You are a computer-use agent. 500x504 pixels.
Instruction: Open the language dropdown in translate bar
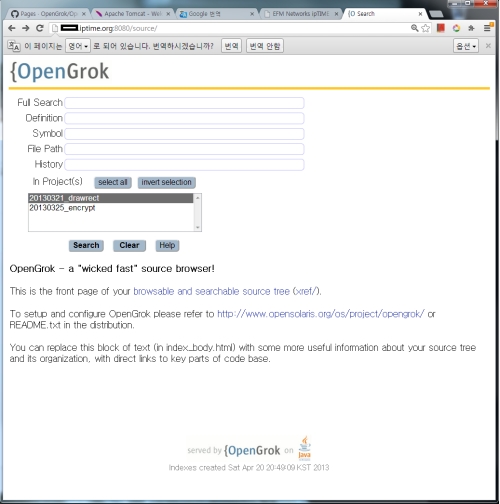pyautogui.click(x=78, y=46)
